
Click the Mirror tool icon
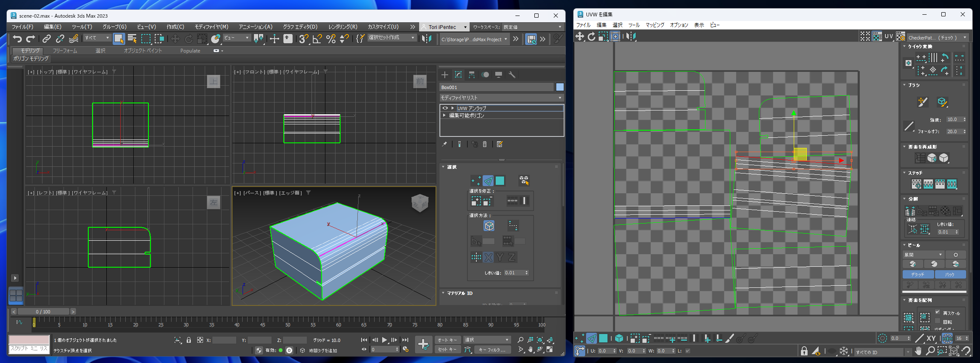[426, 39]
